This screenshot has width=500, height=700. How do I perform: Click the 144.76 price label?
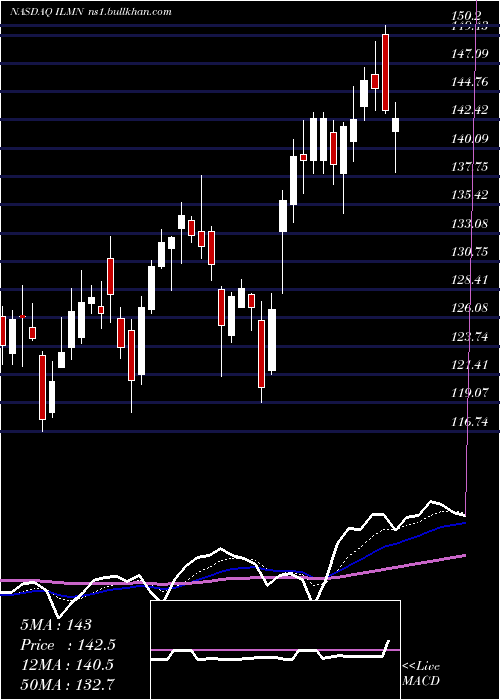469,82
